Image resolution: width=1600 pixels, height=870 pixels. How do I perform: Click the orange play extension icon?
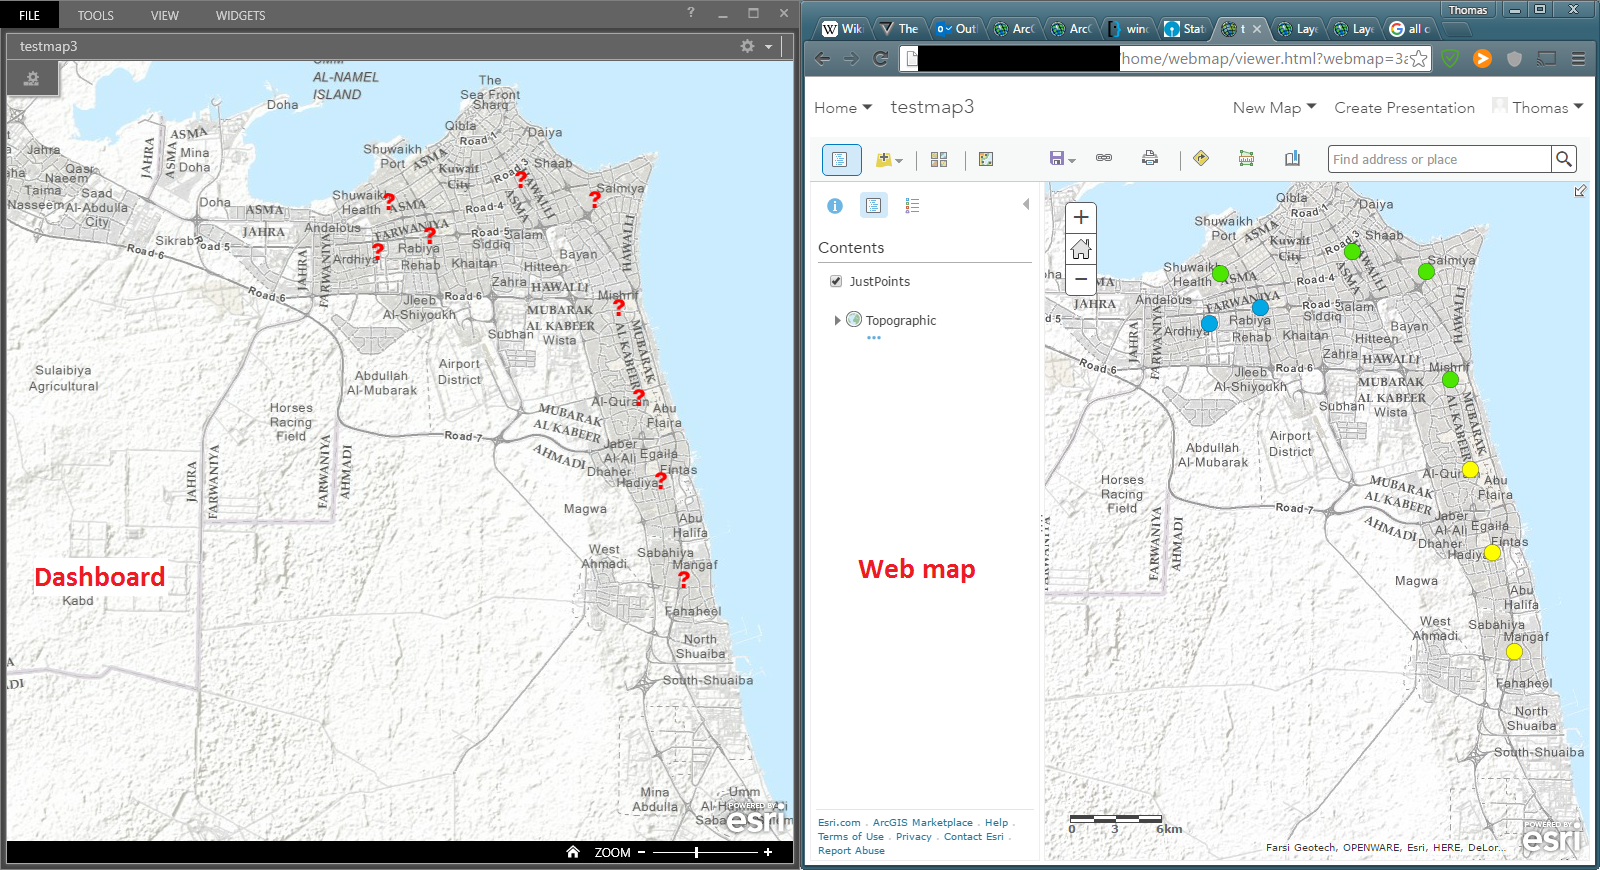pyautogui.click(x=1482, y=59)
